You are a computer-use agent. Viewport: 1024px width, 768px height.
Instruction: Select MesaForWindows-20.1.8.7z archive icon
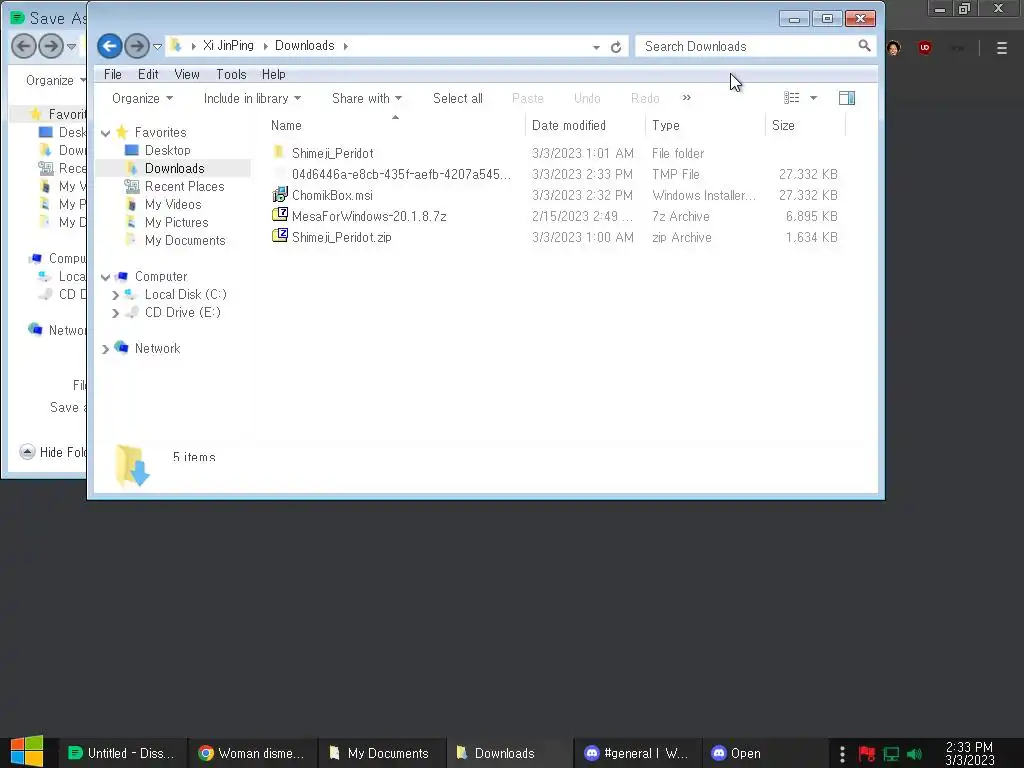point(280,216)
